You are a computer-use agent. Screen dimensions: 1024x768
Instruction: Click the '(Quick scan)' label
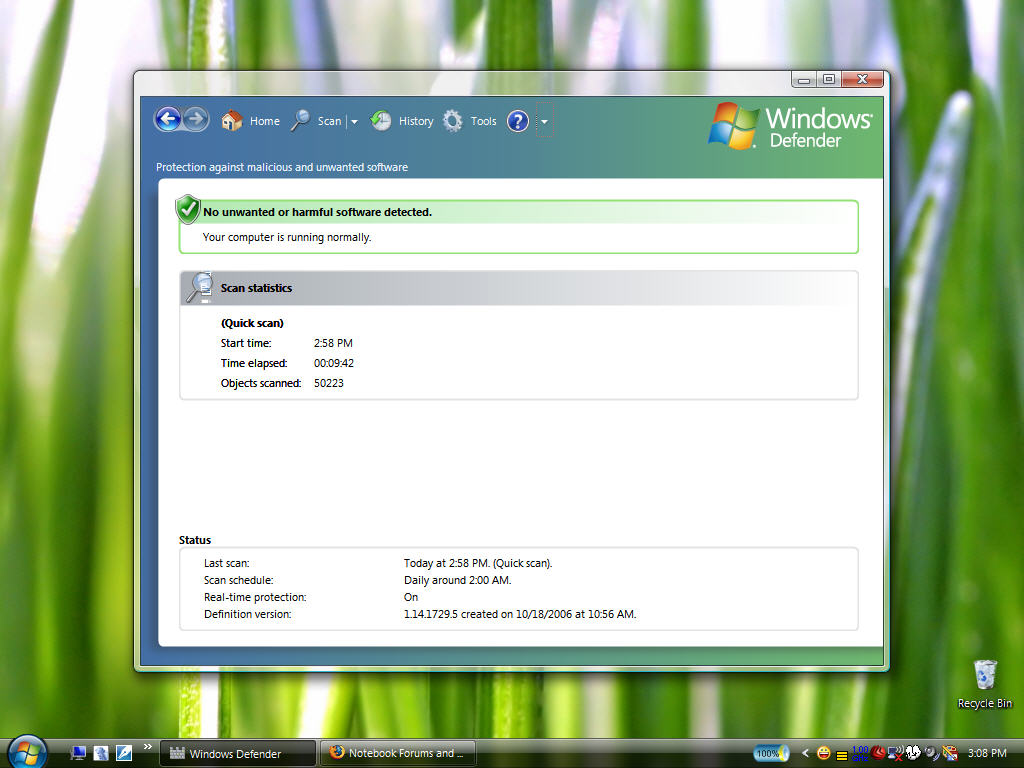pos(252,323)
